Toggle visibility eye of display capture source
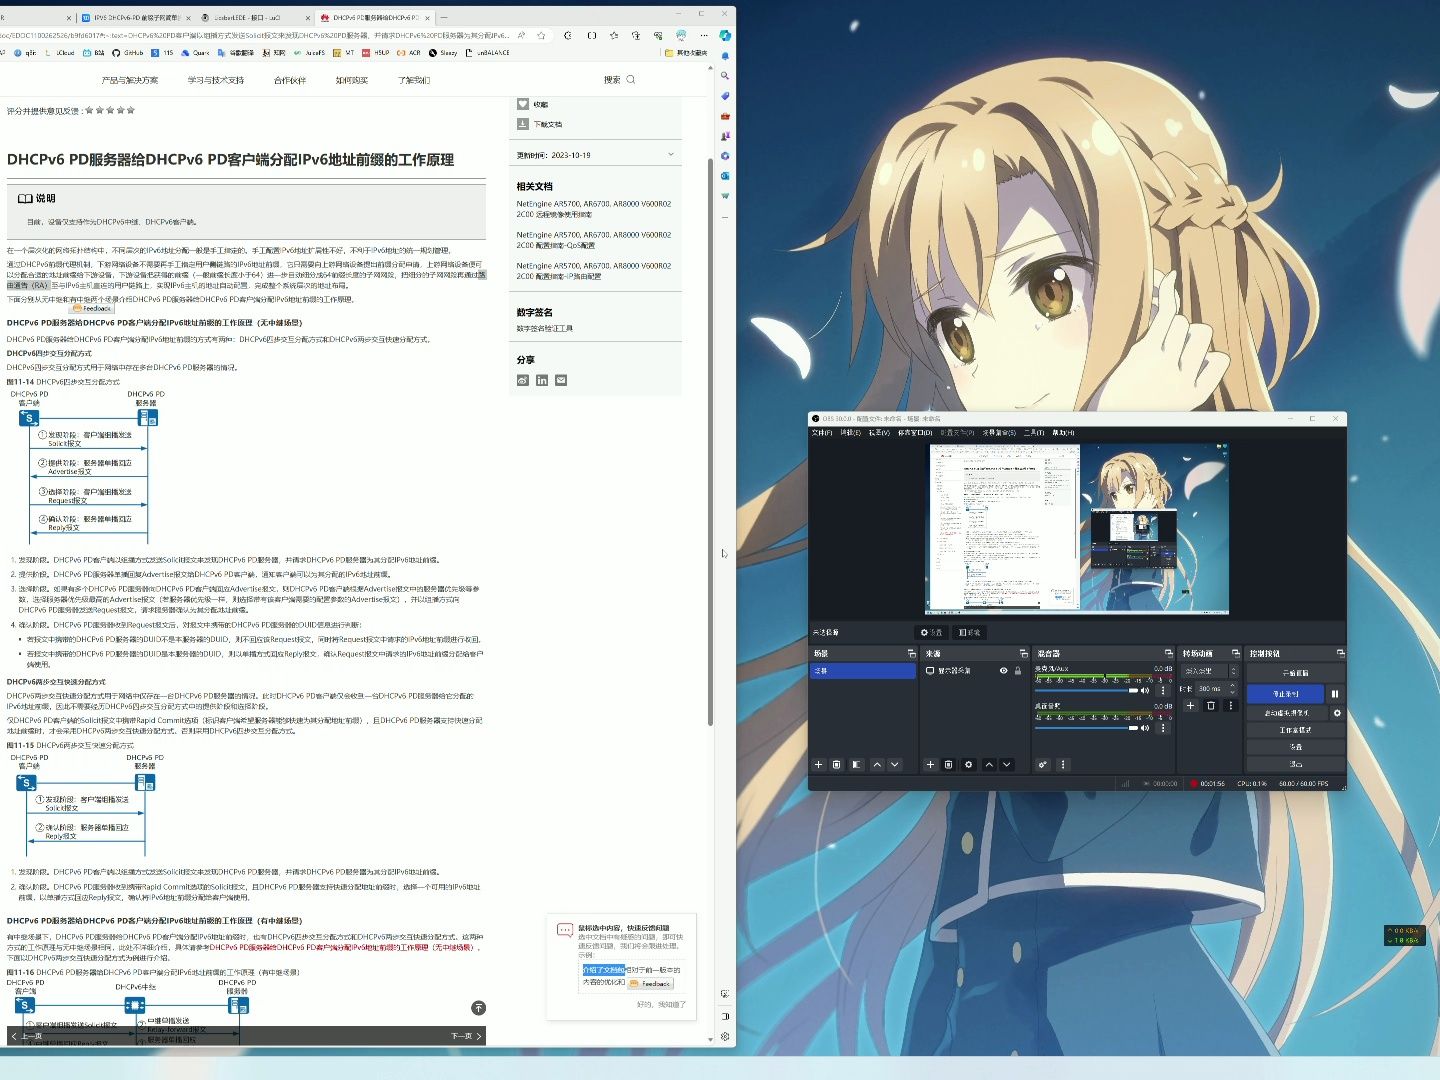 pos(1003,671)
